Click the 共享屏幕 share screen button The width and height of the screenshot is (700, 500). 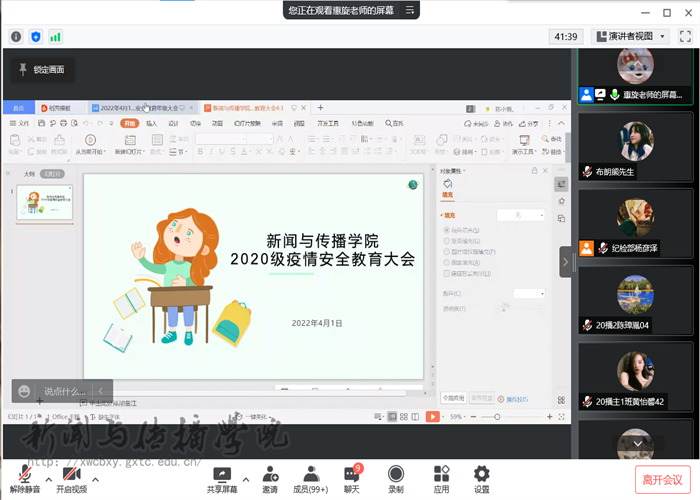coord(221,479)
